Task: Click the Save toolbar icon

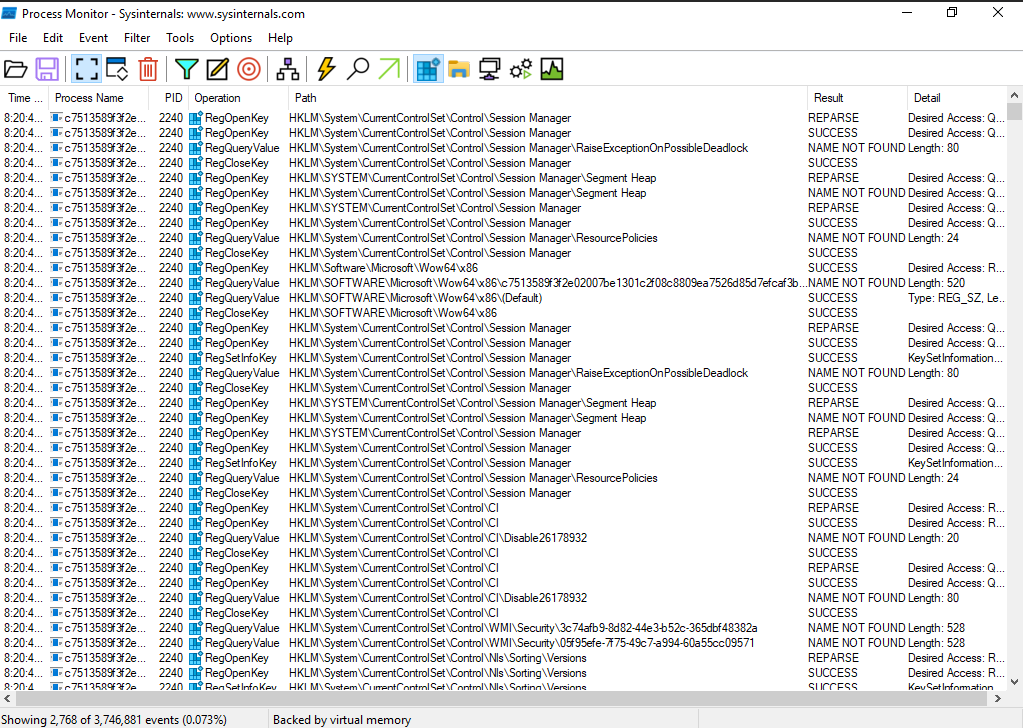Action: click(47, 69)
